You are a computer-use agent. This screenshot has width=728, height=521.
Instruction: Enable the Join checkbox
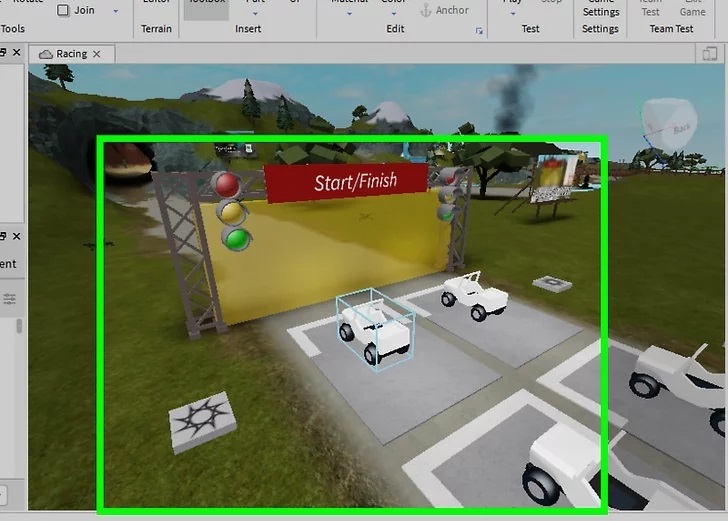coord(63,10)
